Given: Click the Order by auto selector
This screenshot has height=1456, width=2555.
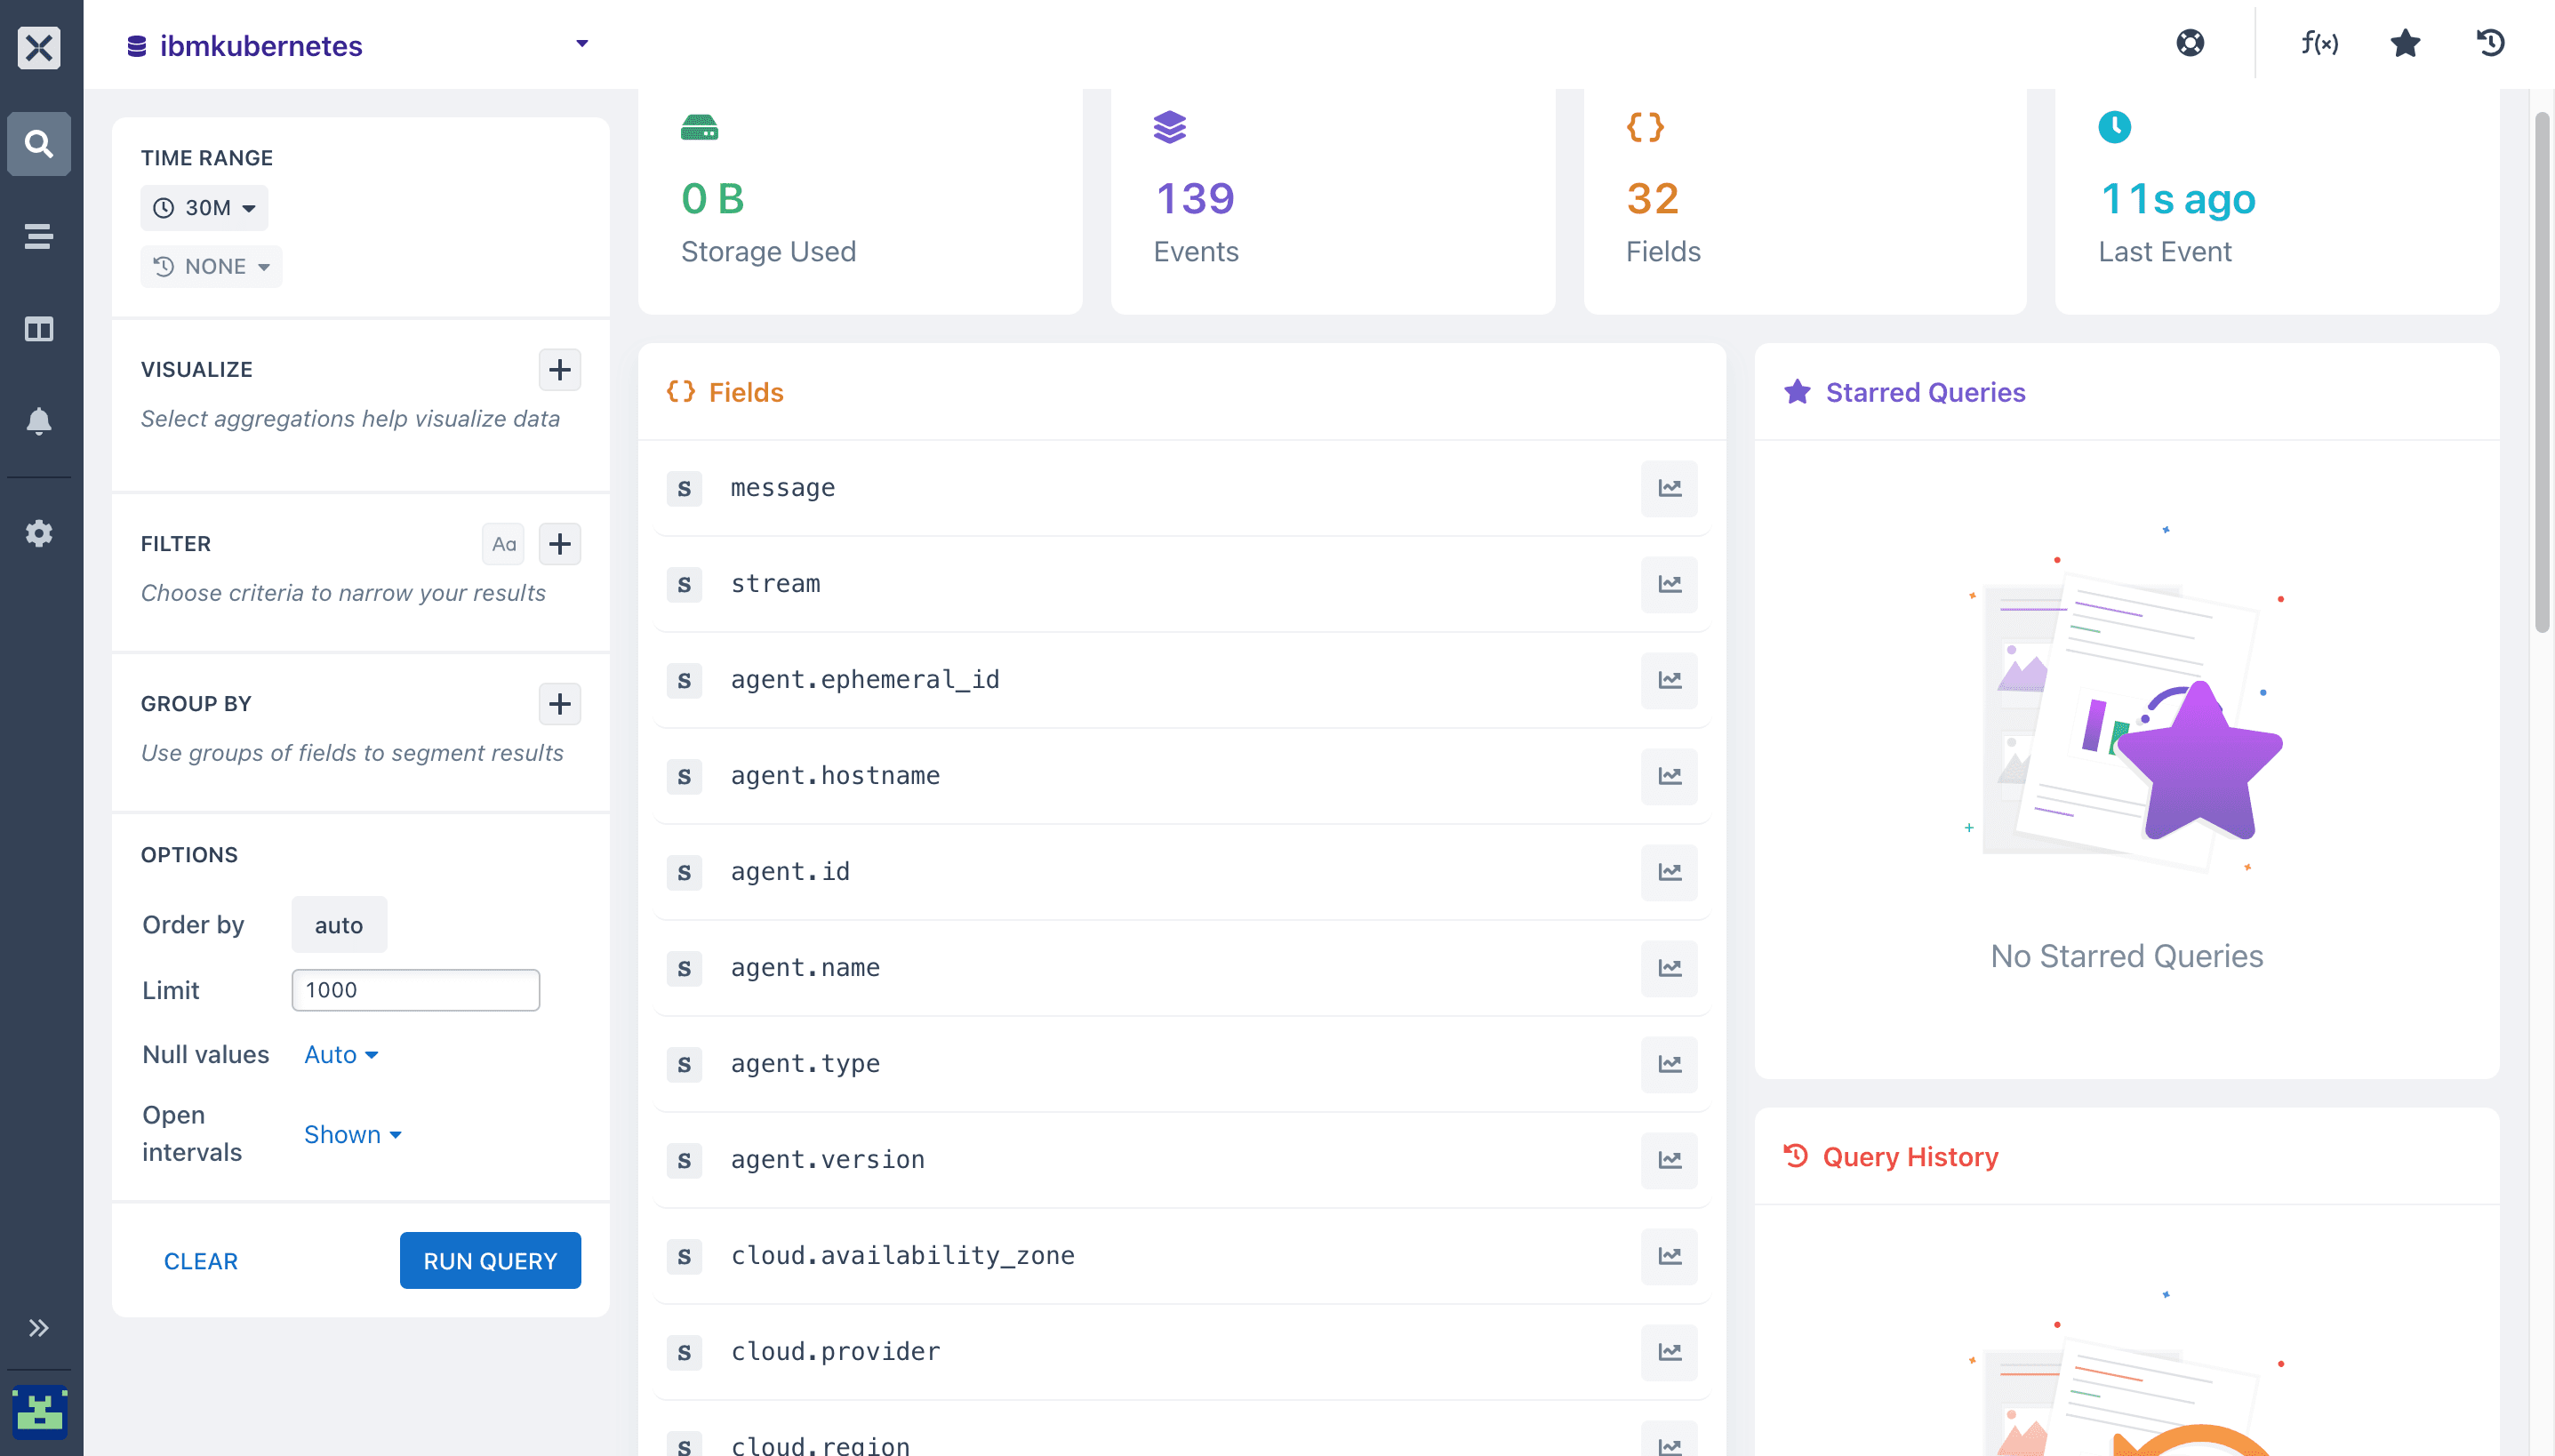Looking at the screenshot, I should 339,925.
